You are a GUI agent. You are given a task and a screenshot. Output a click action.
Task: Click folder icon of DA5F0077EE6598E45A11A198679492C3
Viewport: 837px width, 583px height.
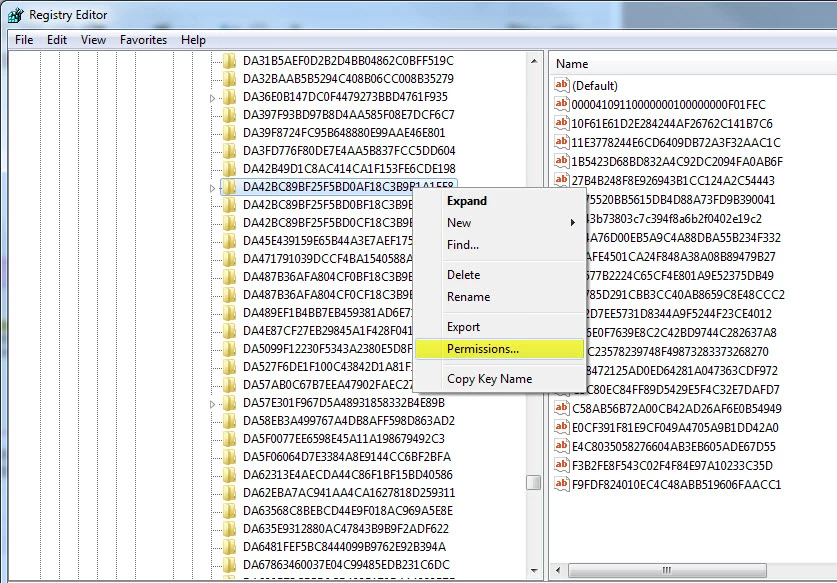pyautogui.click(x=230, y=438)
